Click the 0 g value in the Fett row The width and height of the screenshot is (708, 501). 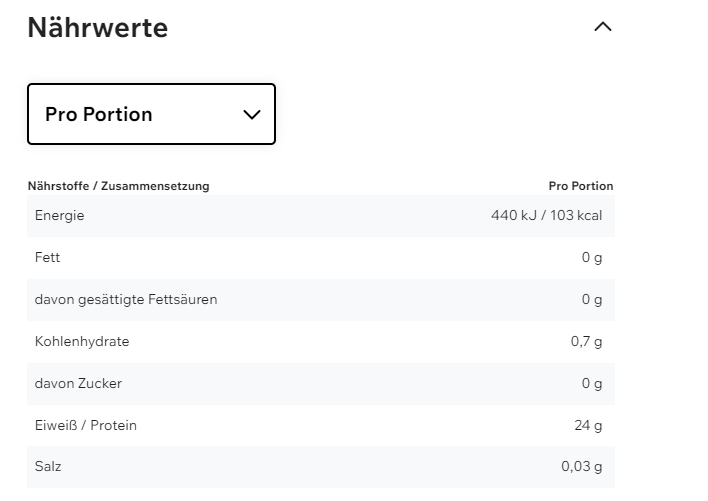click(x=592, y=257)
